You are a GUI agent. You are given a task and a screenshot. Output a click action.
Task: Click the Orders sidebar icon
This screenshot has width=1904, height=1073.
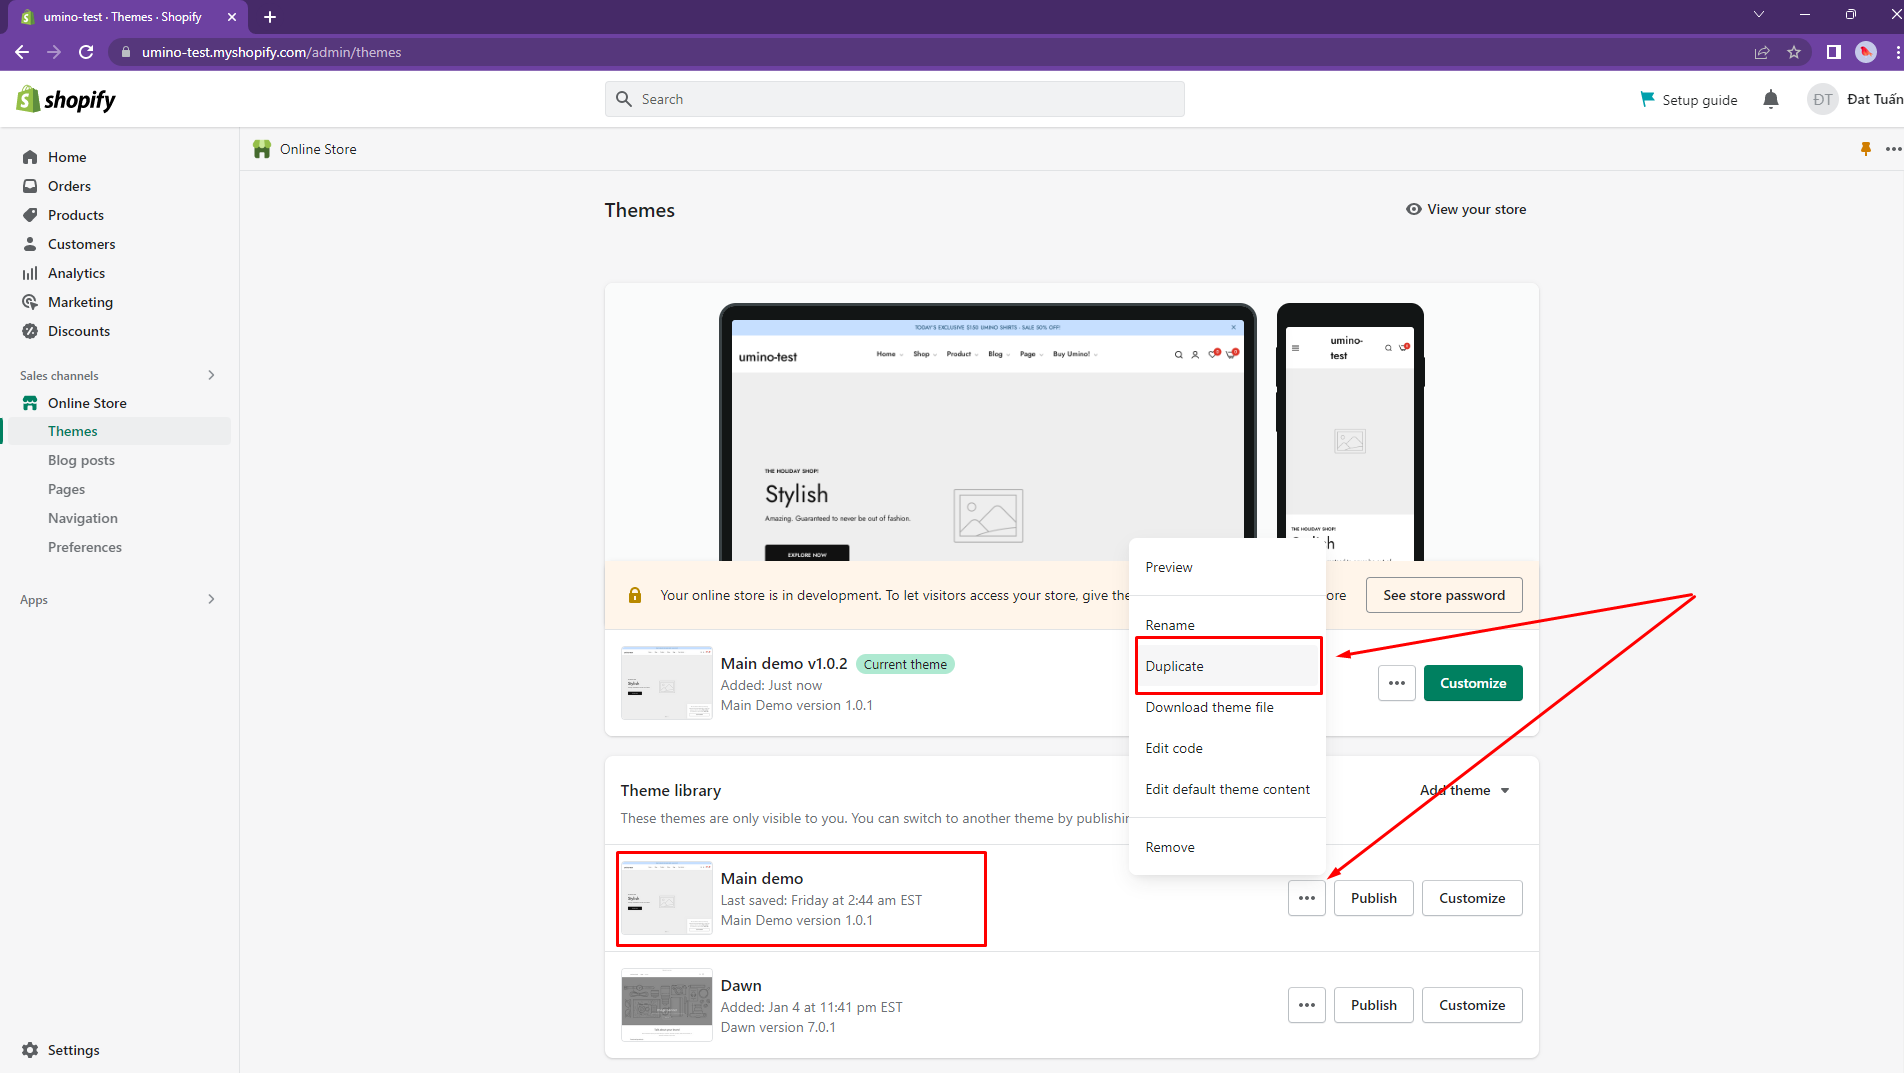coord(30,186)
